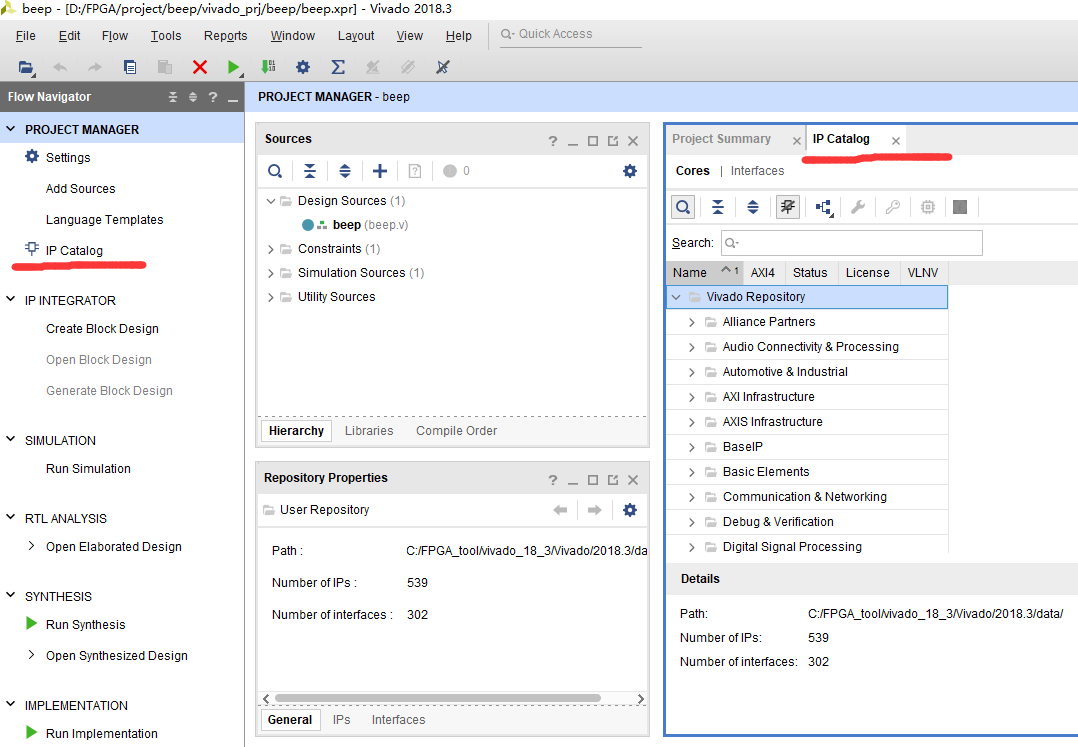Close the IP Catalog tab
1078x747 pixels.
click(896, 141)
